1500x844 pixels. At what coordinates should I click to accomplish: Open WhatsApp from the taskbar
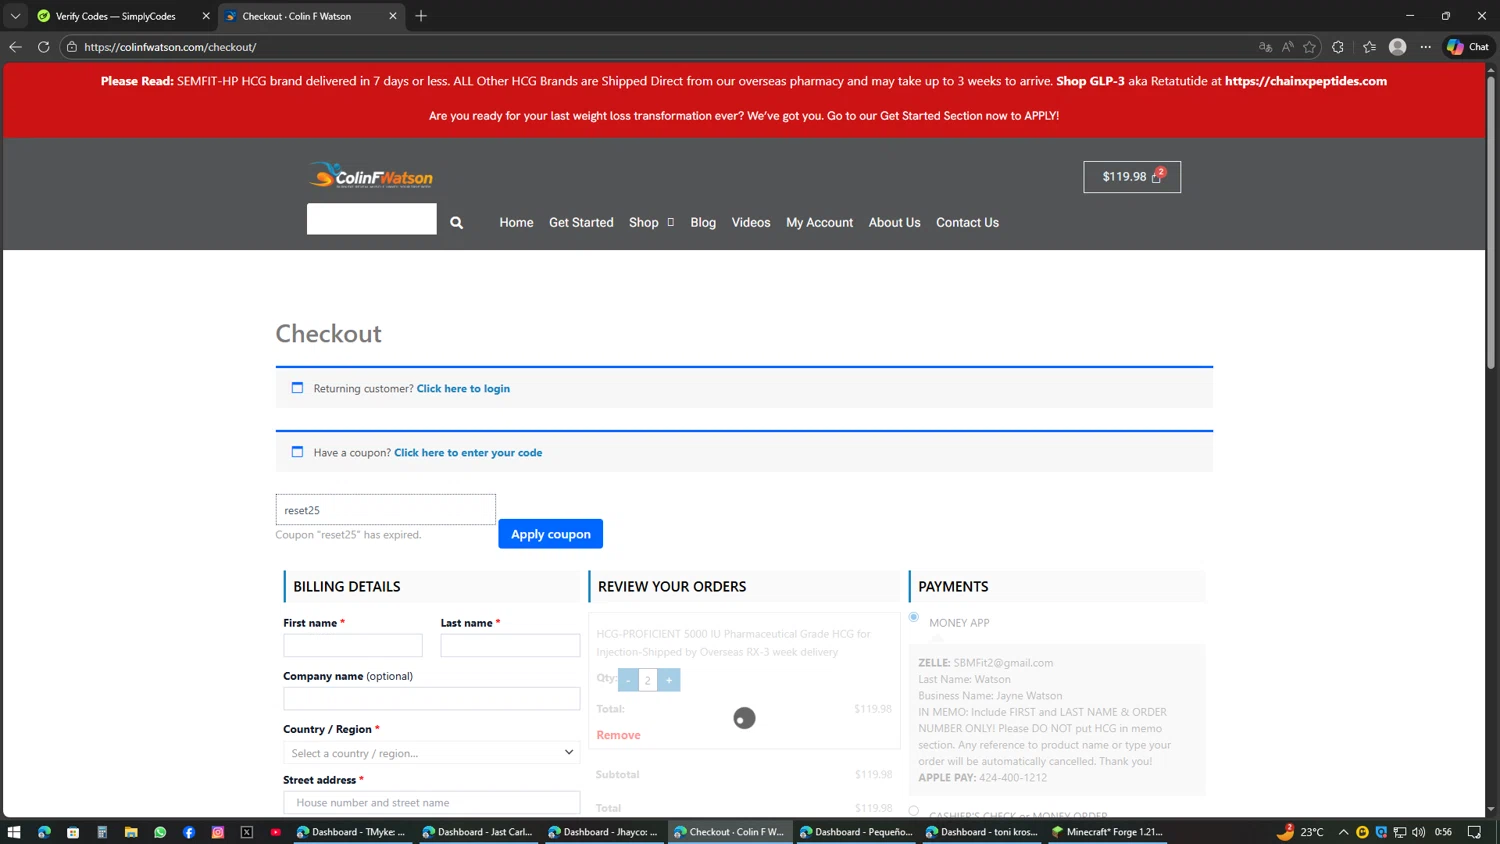(160, 832)
